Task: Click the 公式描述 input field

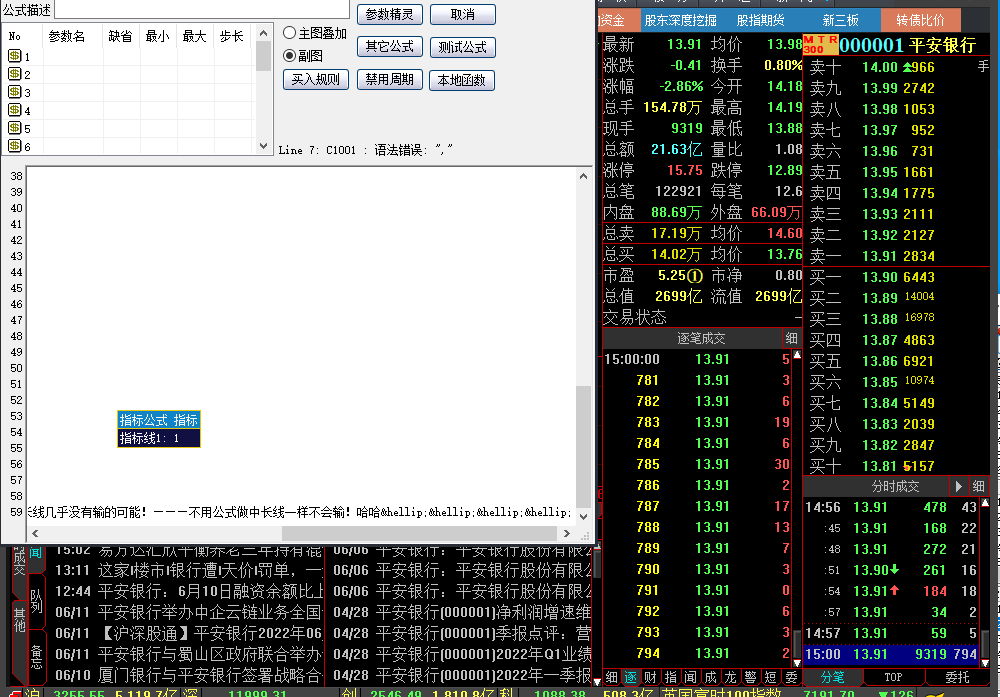Action: pos(202,9)
